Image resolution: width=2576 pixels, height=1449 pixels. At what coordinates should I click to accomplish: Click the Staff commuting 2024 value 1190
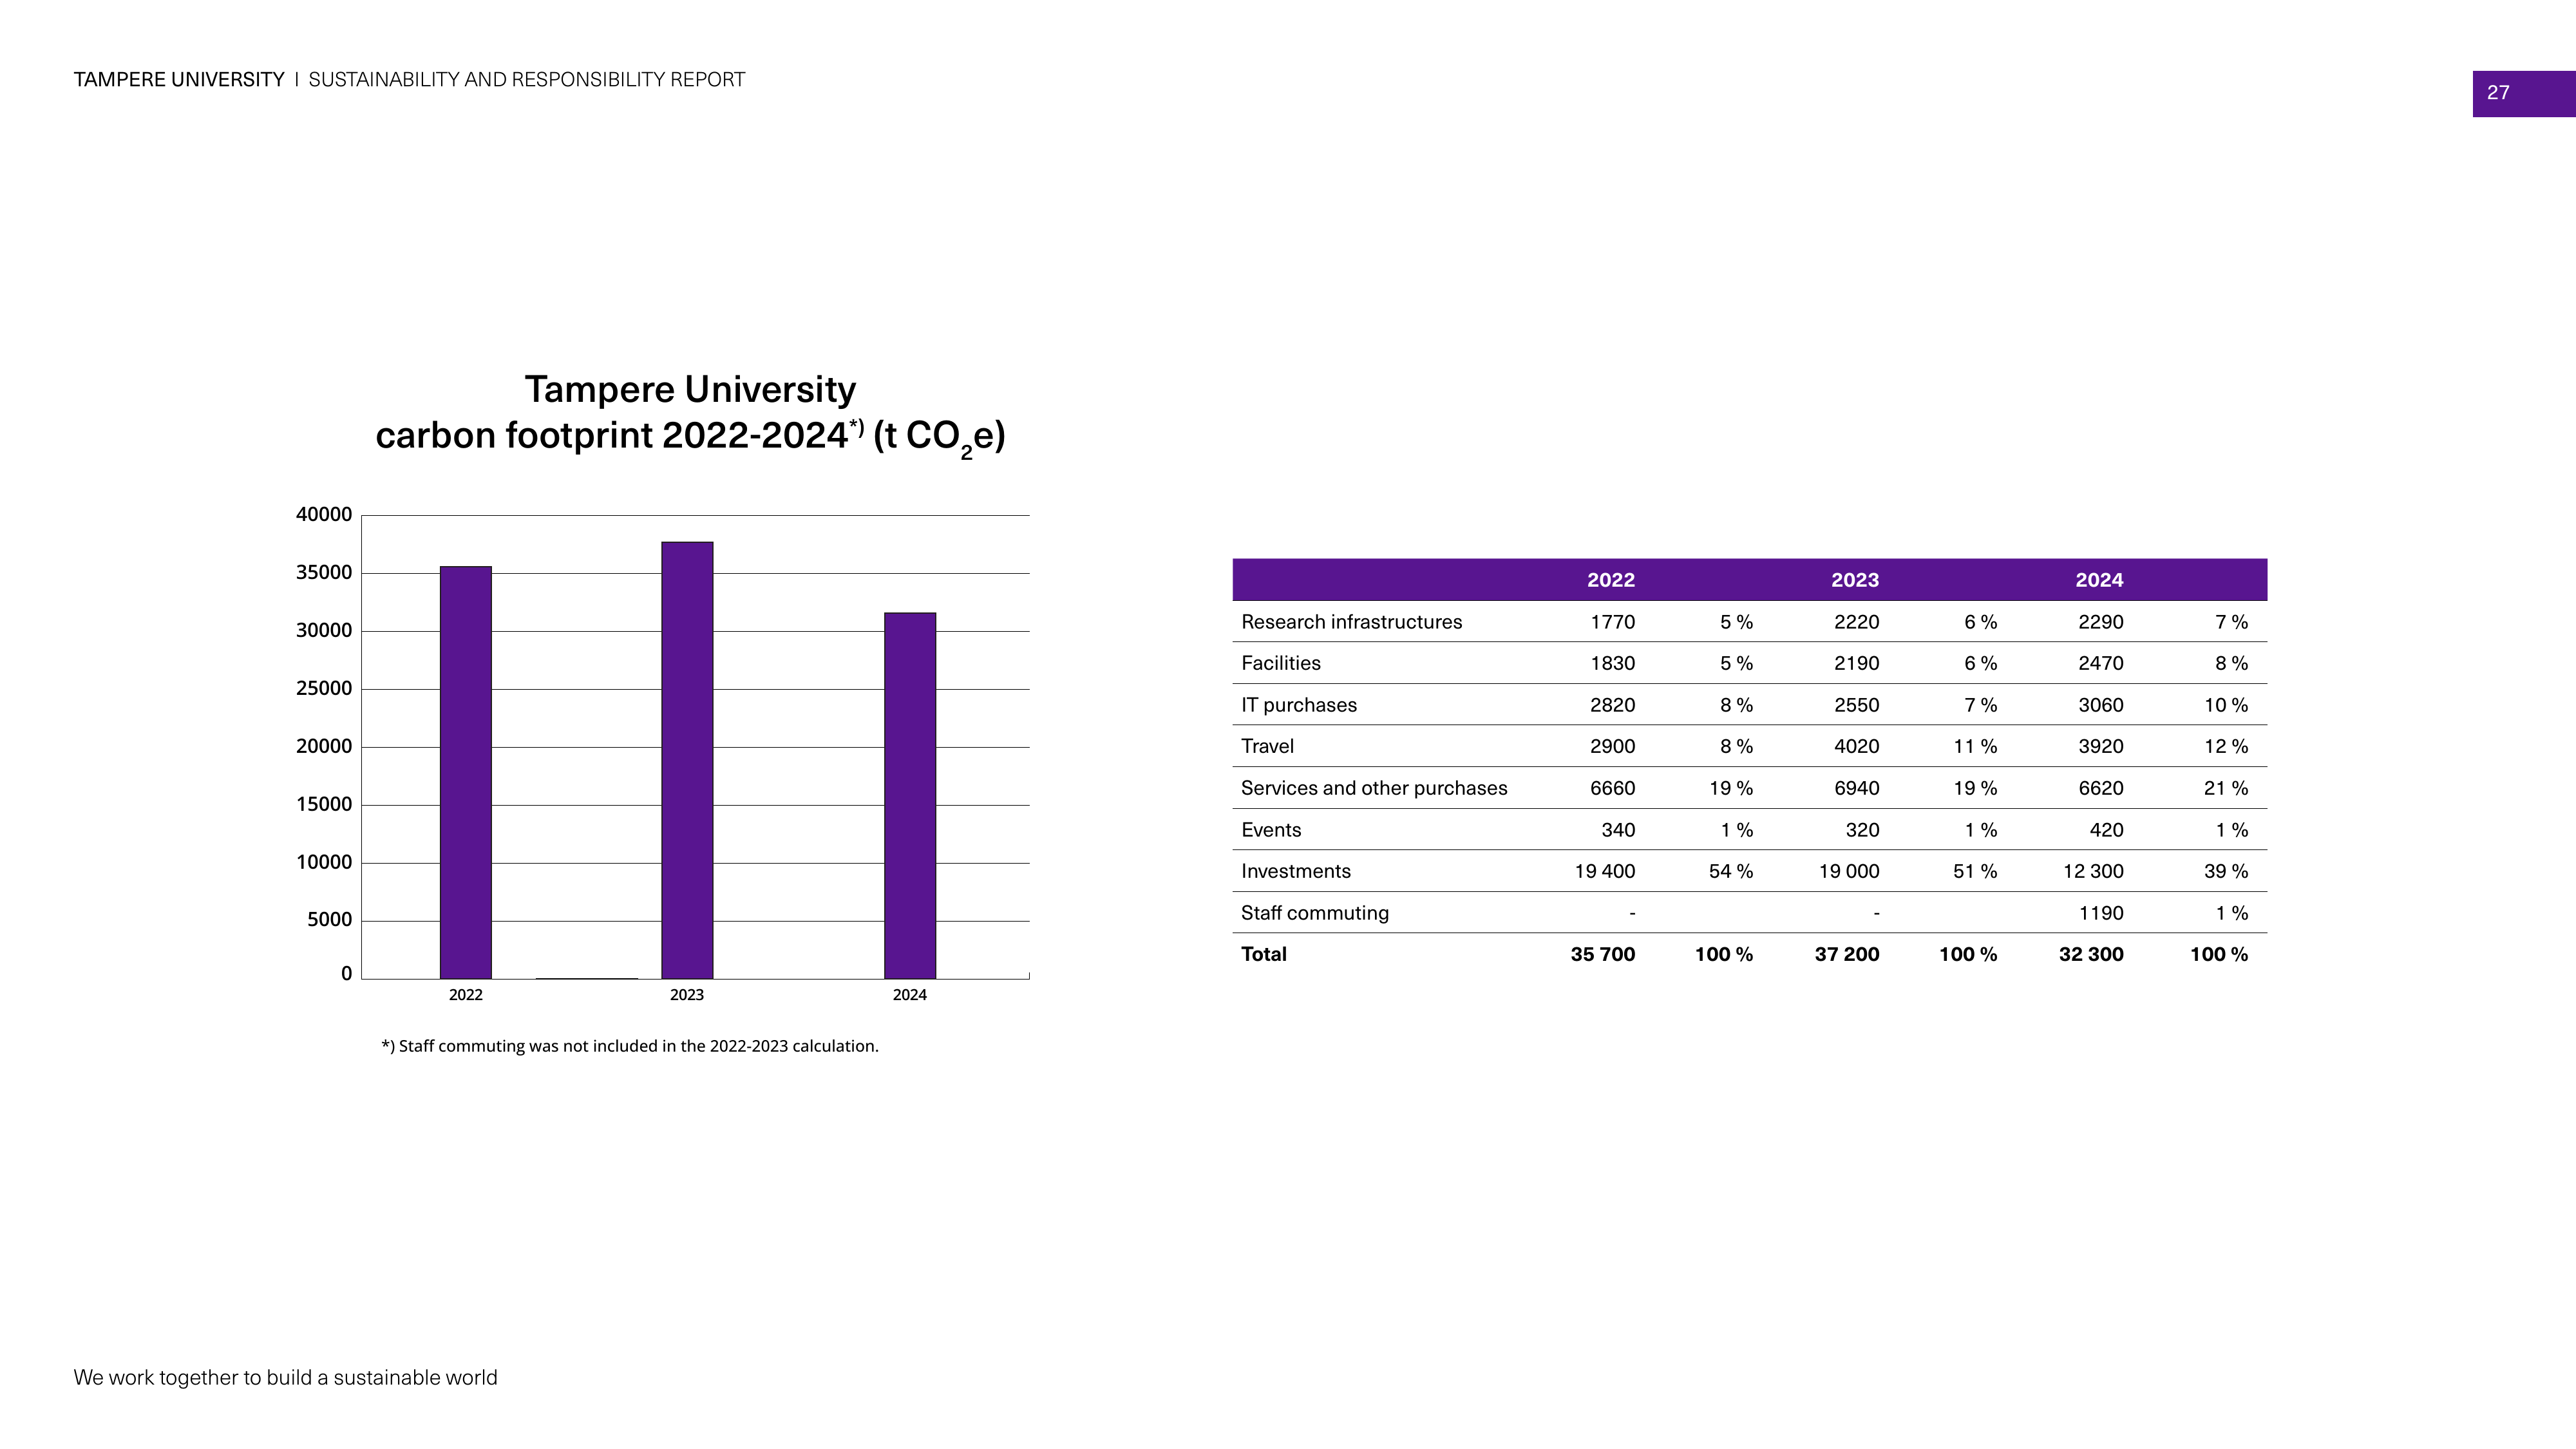pyautogui.click(x=2101, y=913)
